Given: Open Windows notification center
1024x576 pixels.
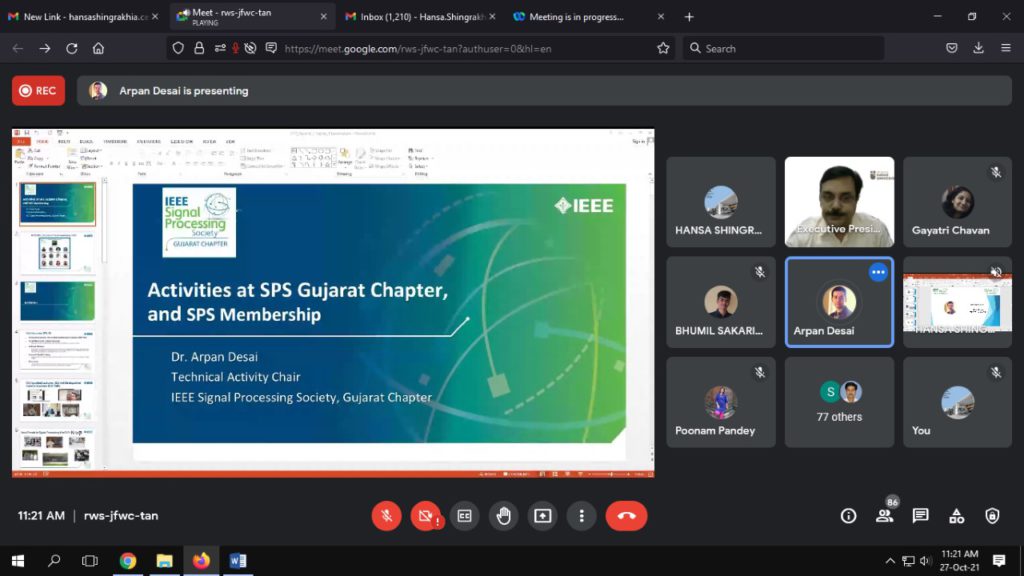Looking at the screenshot, I should 999,561.
